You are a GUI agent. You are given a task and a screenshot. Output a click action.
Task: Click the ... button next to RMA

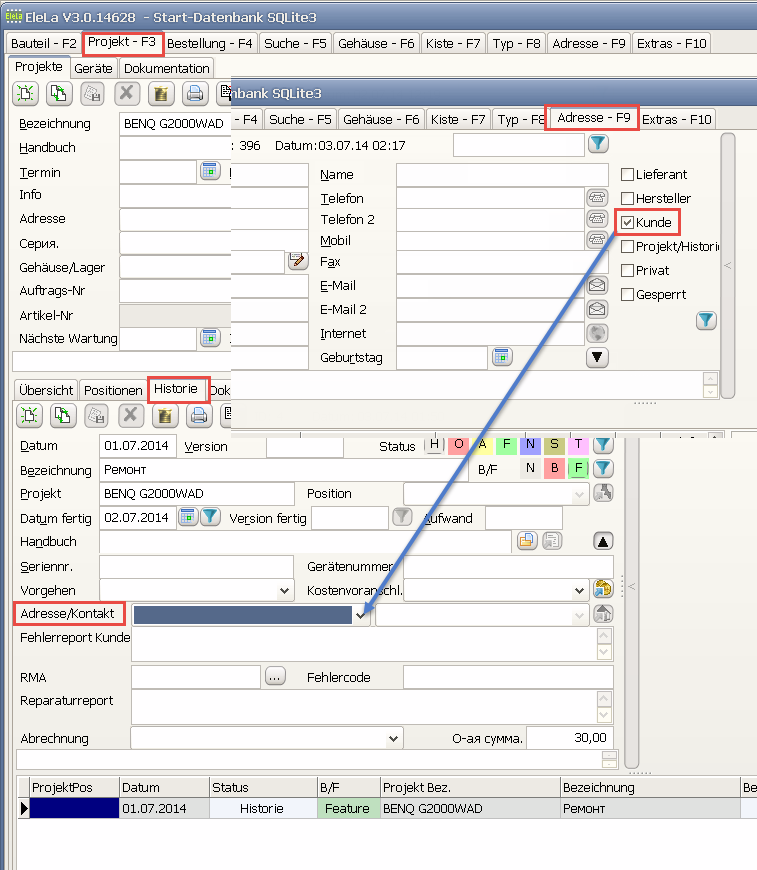pyautogui.click(x=276, y=677)
